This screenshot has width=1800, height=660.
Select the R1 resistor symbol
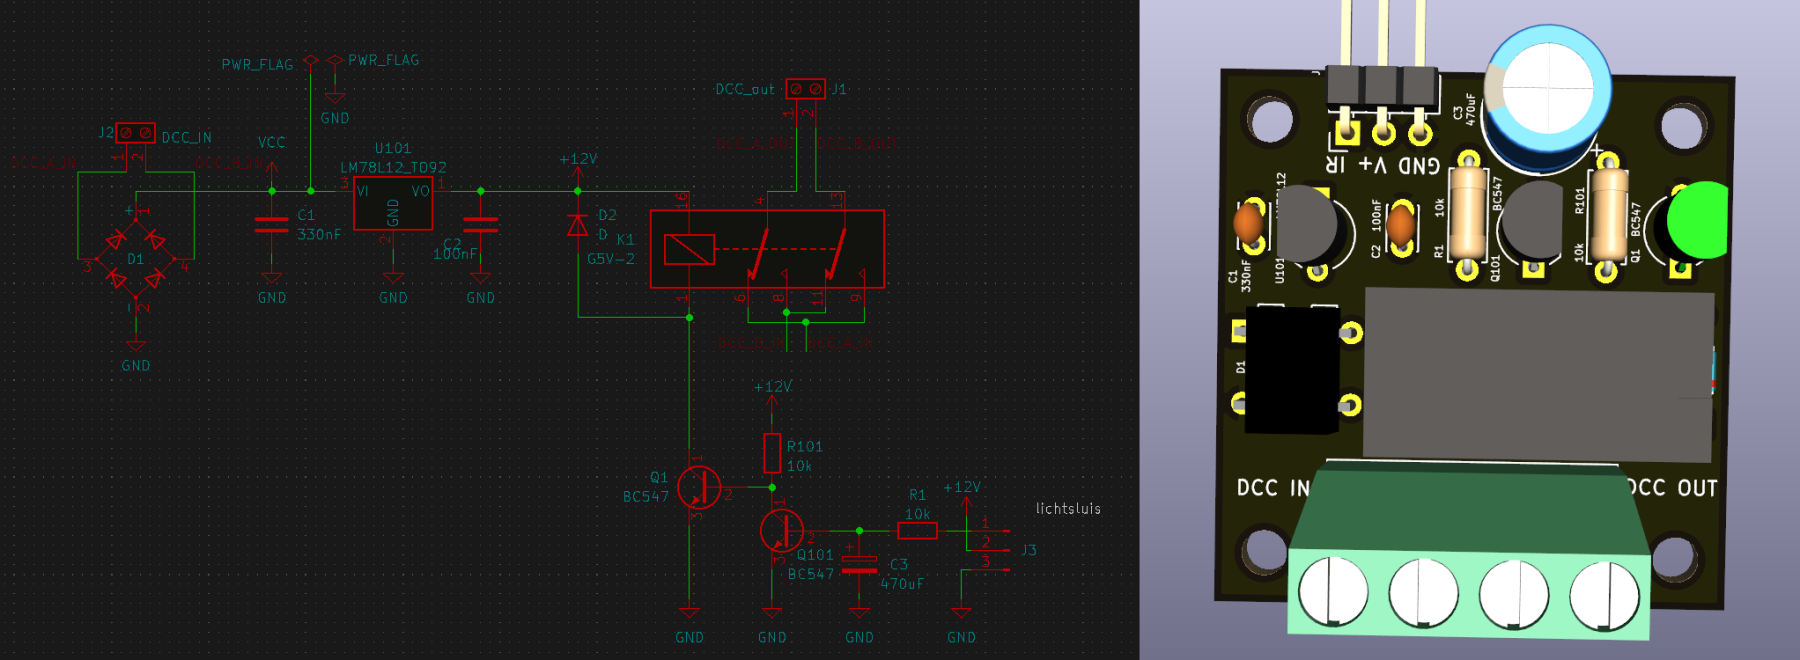[917, 531]
